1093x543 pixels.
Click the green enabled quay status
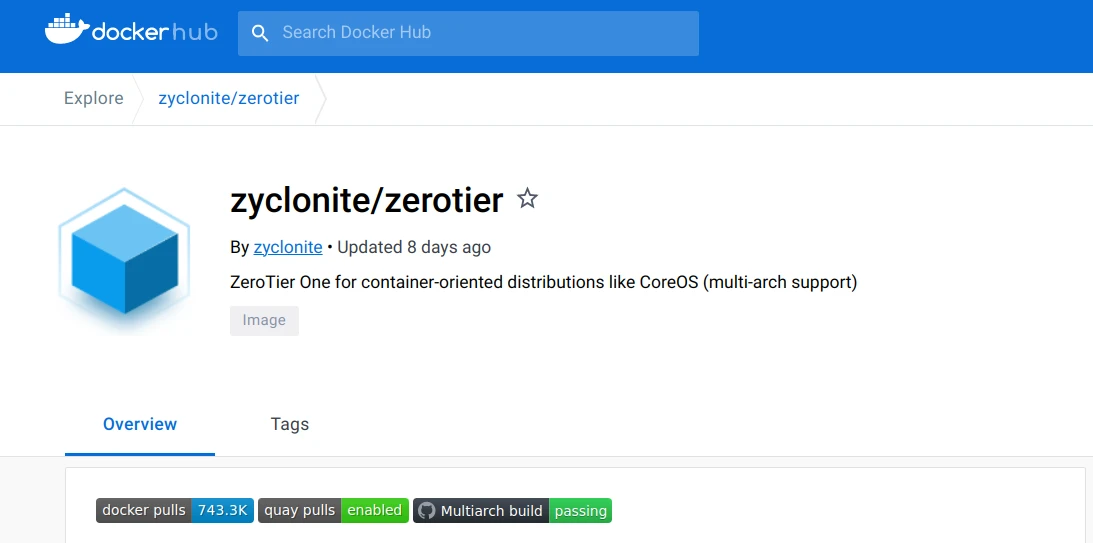tap(374, 510)
